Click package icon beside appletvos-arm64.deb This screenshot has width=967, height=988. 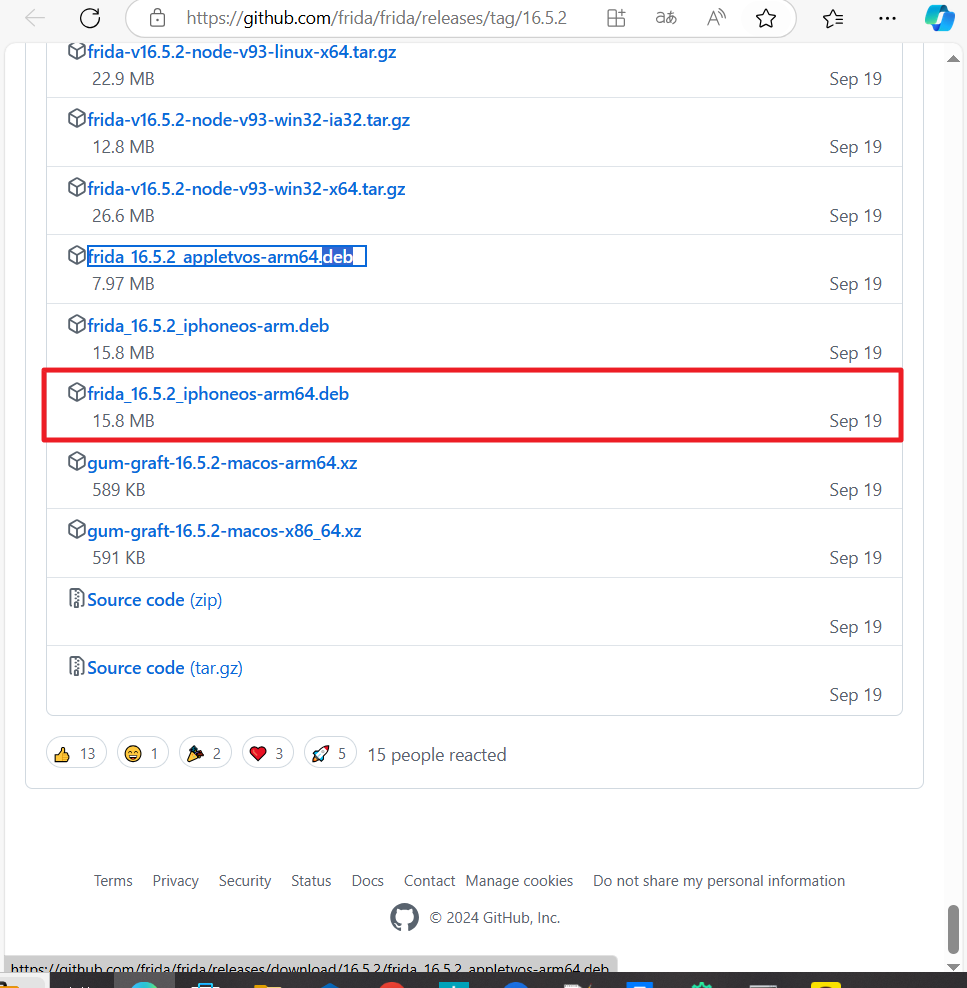tap(76, 255)
